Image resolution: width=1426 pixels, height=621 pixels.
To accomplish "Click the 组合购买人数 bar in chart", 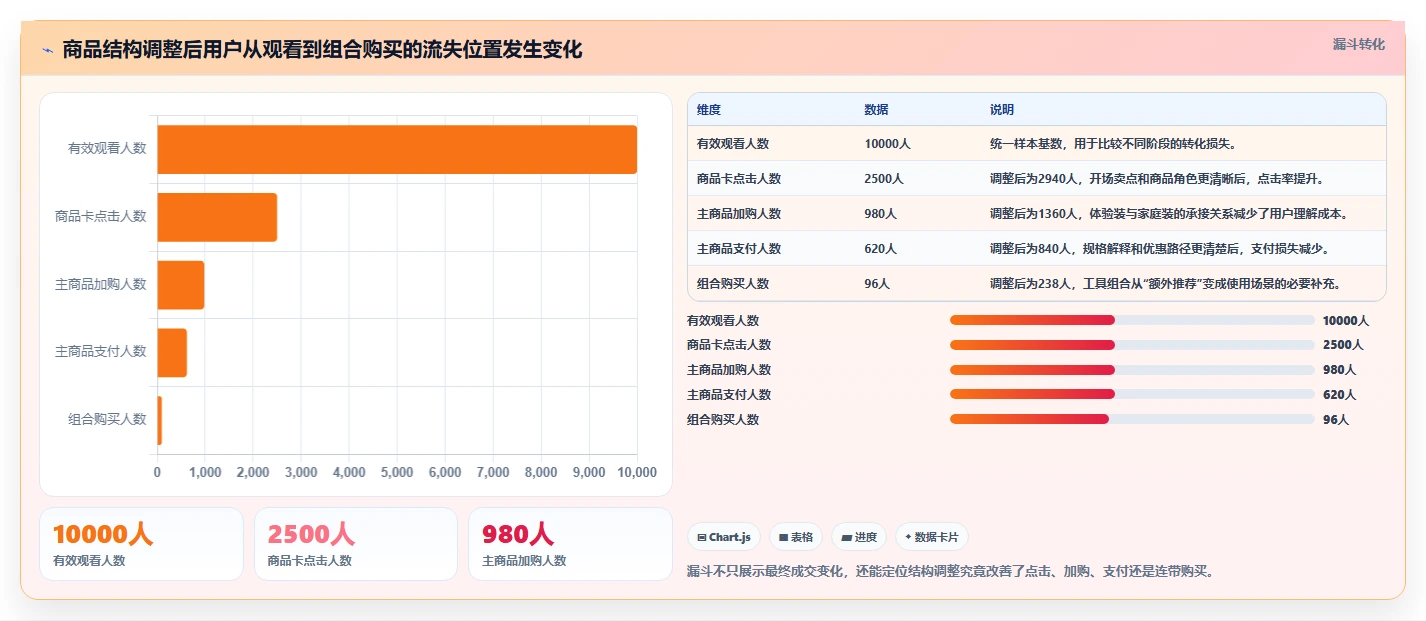I will coord(160,420).
